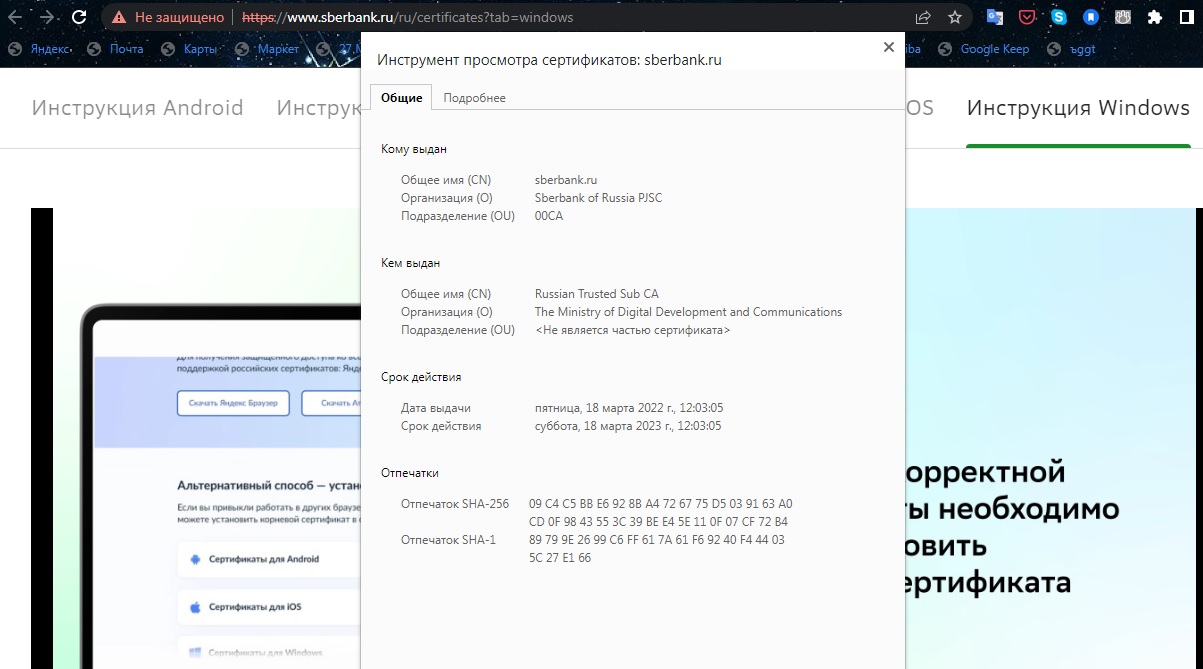The width and height of the screenshot is (1203, 669).
Task: Open the 'Карты' bookmark
Action: coord(187,49)
